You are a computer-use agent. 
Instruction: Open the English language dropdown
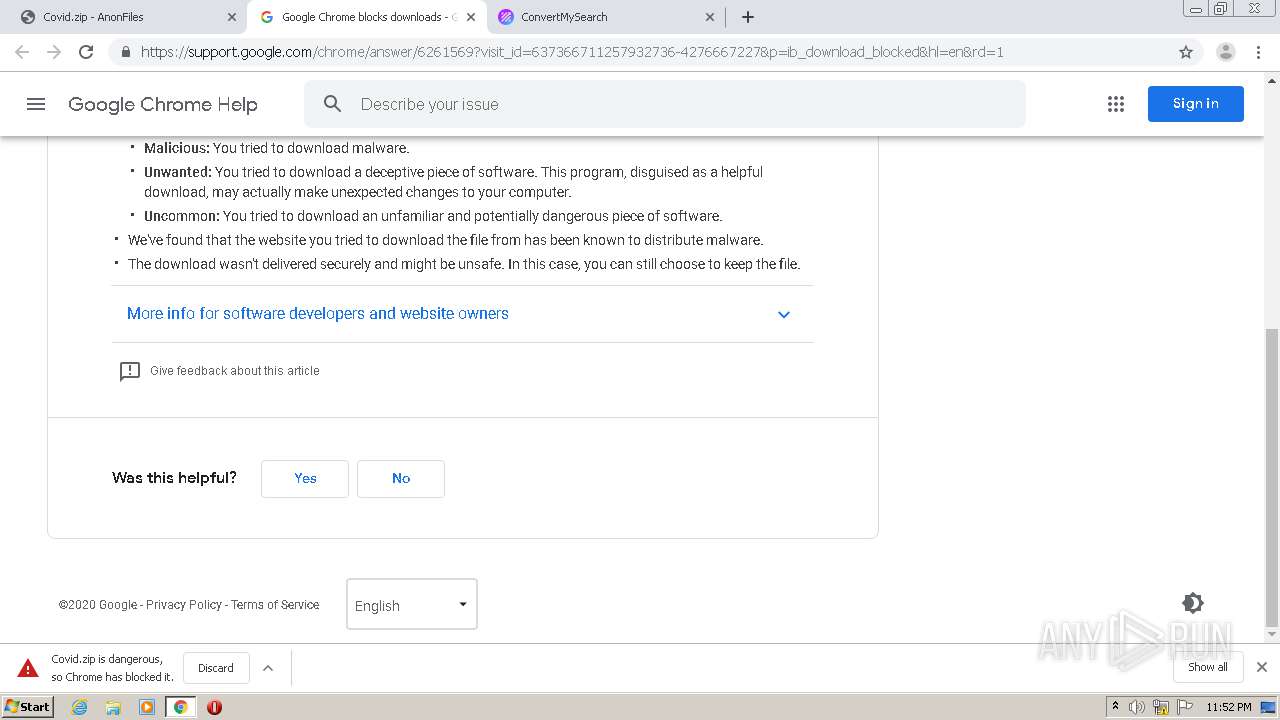(412, 604)
